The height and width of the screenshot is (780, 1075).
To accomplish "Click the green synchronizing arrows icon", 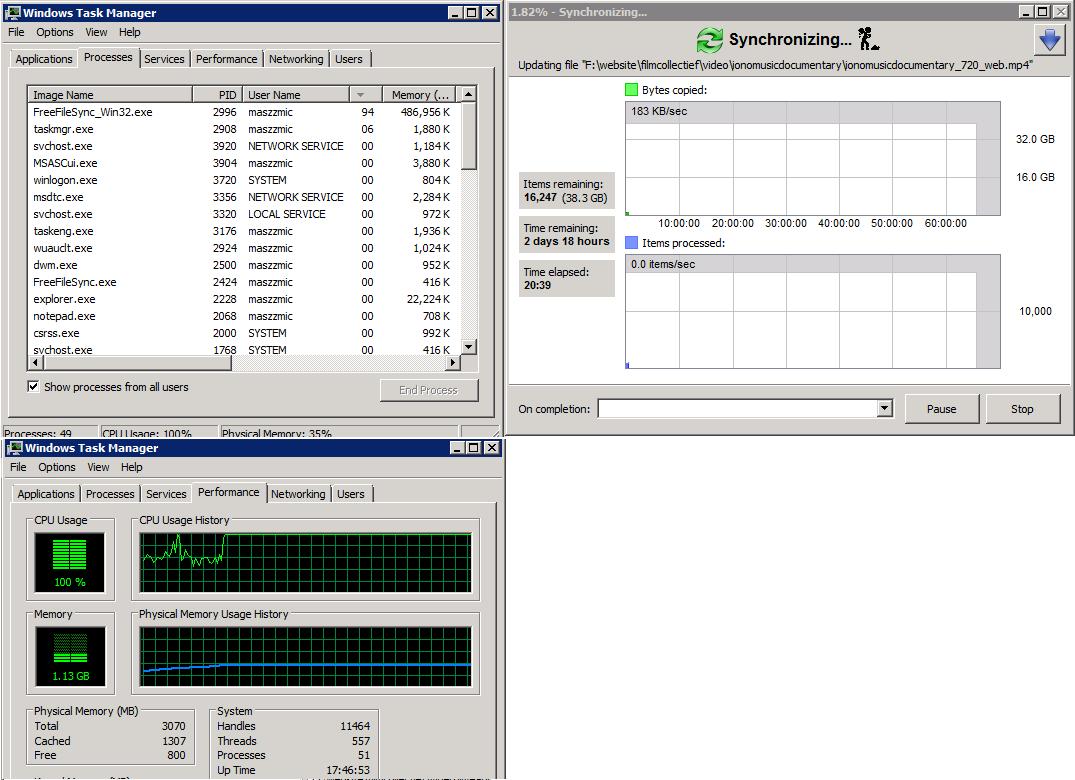I will pyautogui.click(x=709, y=40).
